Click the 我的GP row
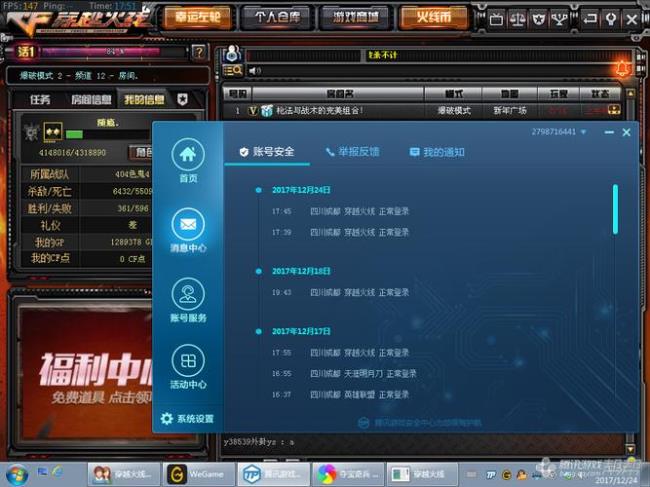 click(87, 242)
